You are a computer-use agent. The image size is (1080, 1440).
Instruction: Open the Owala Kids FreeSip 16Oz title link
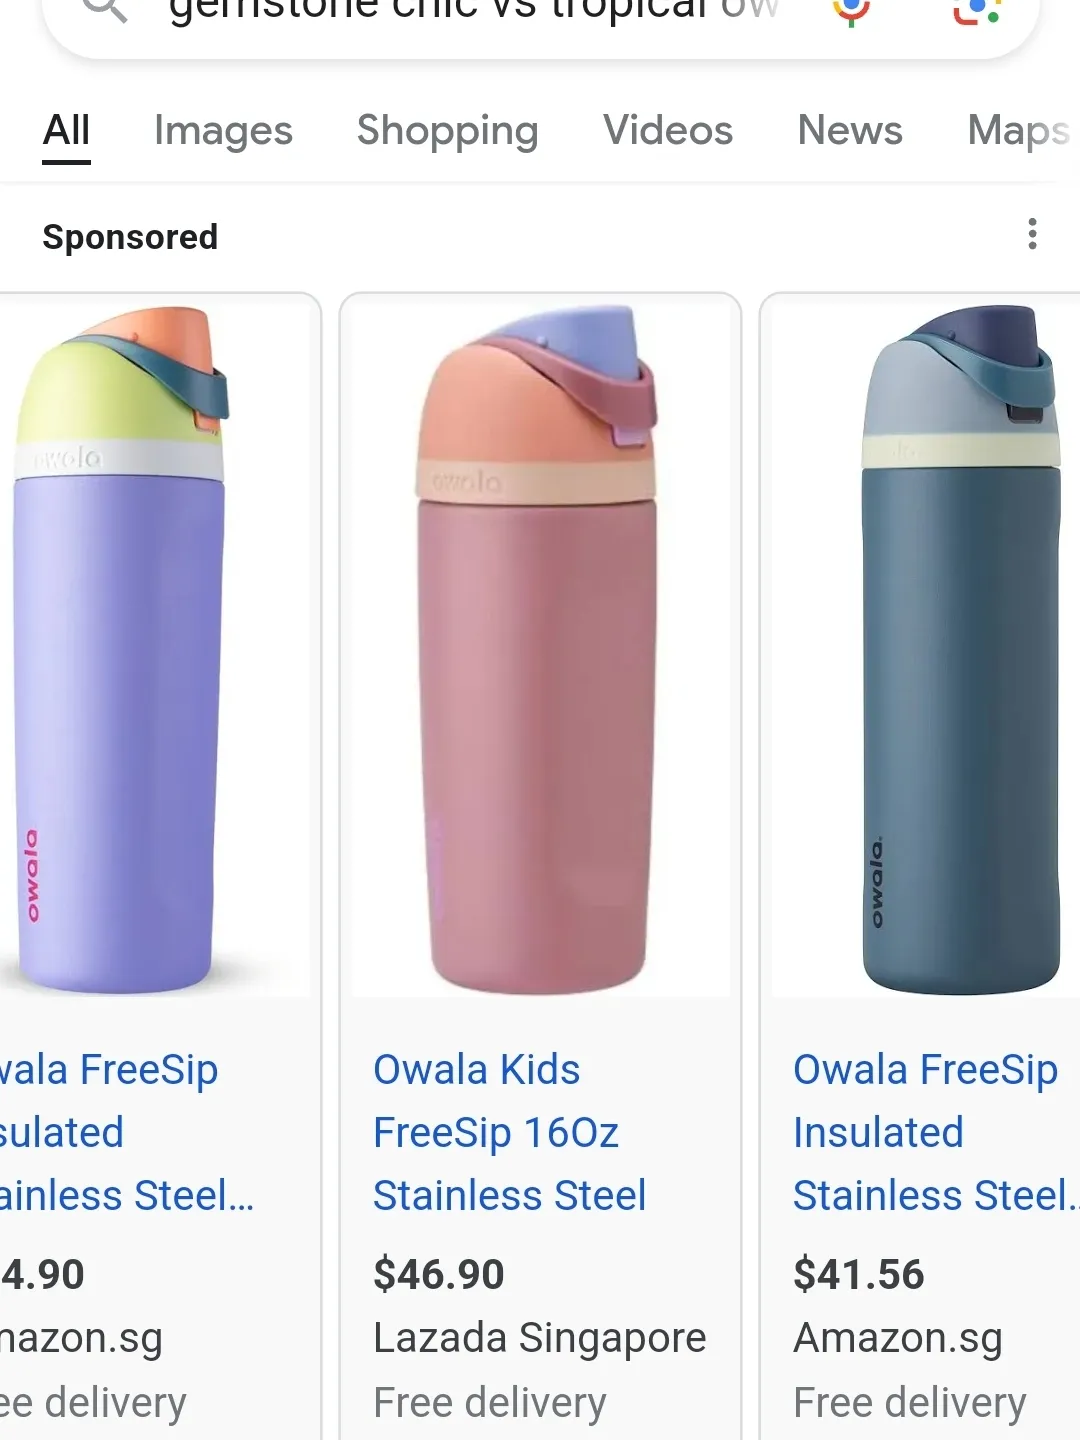click(509, 1132)
